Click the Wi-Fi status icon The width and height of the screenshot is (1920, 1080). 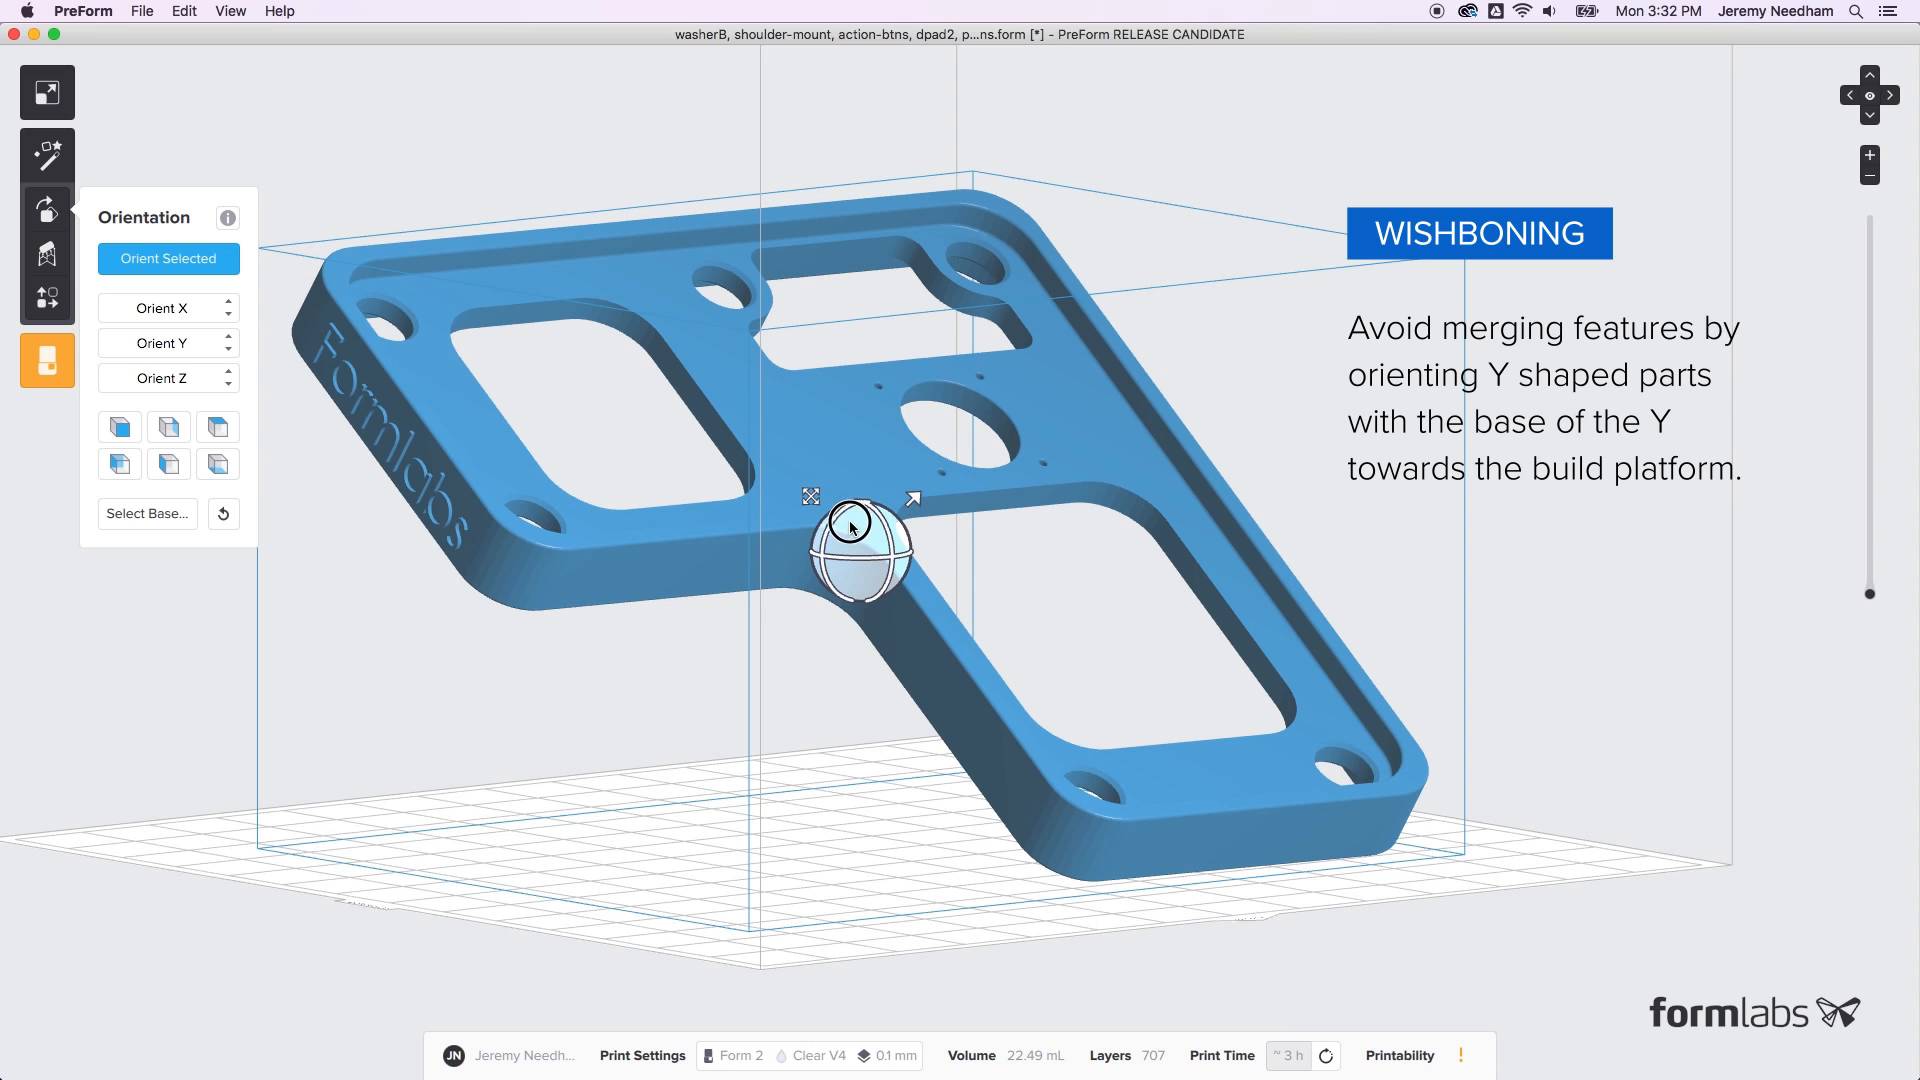[x=1522, y=11]
